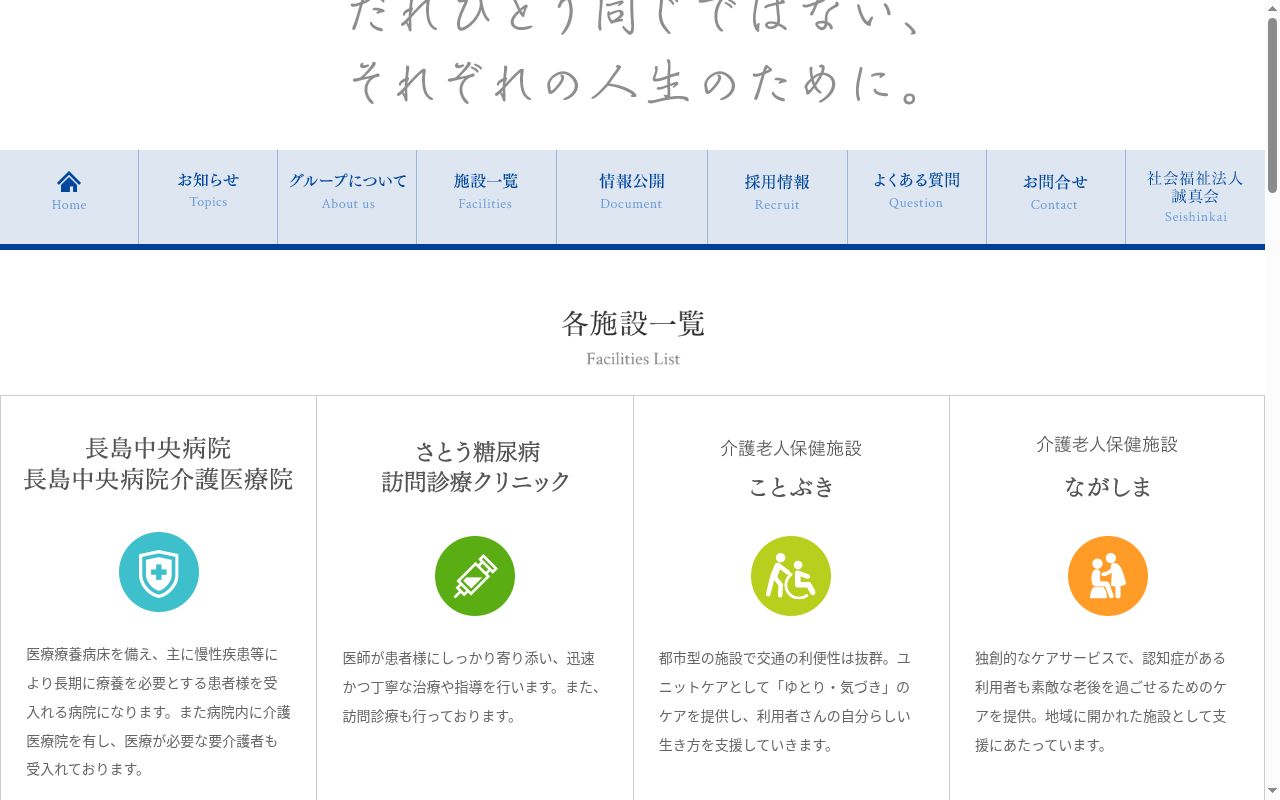Go to 施設一覧 Facilities menu
Screen dimensions: 1280x800
tap(486, 197)
